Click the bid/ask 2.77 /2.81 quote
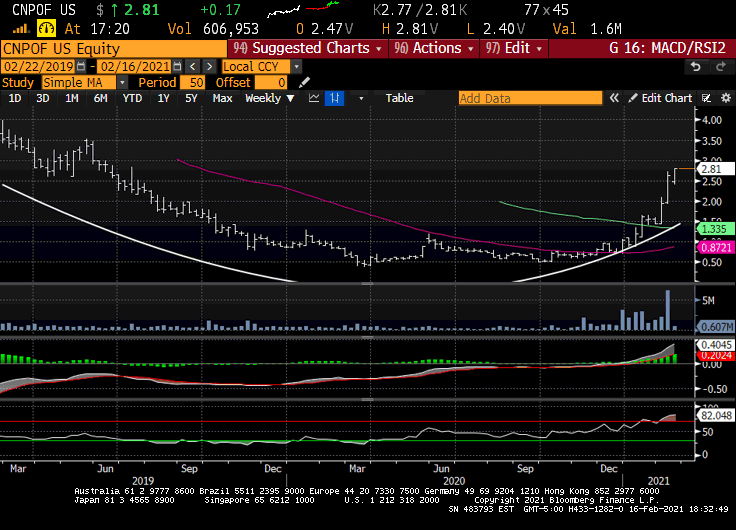This screenshot has height=530, width=736. tap(420, 9)
